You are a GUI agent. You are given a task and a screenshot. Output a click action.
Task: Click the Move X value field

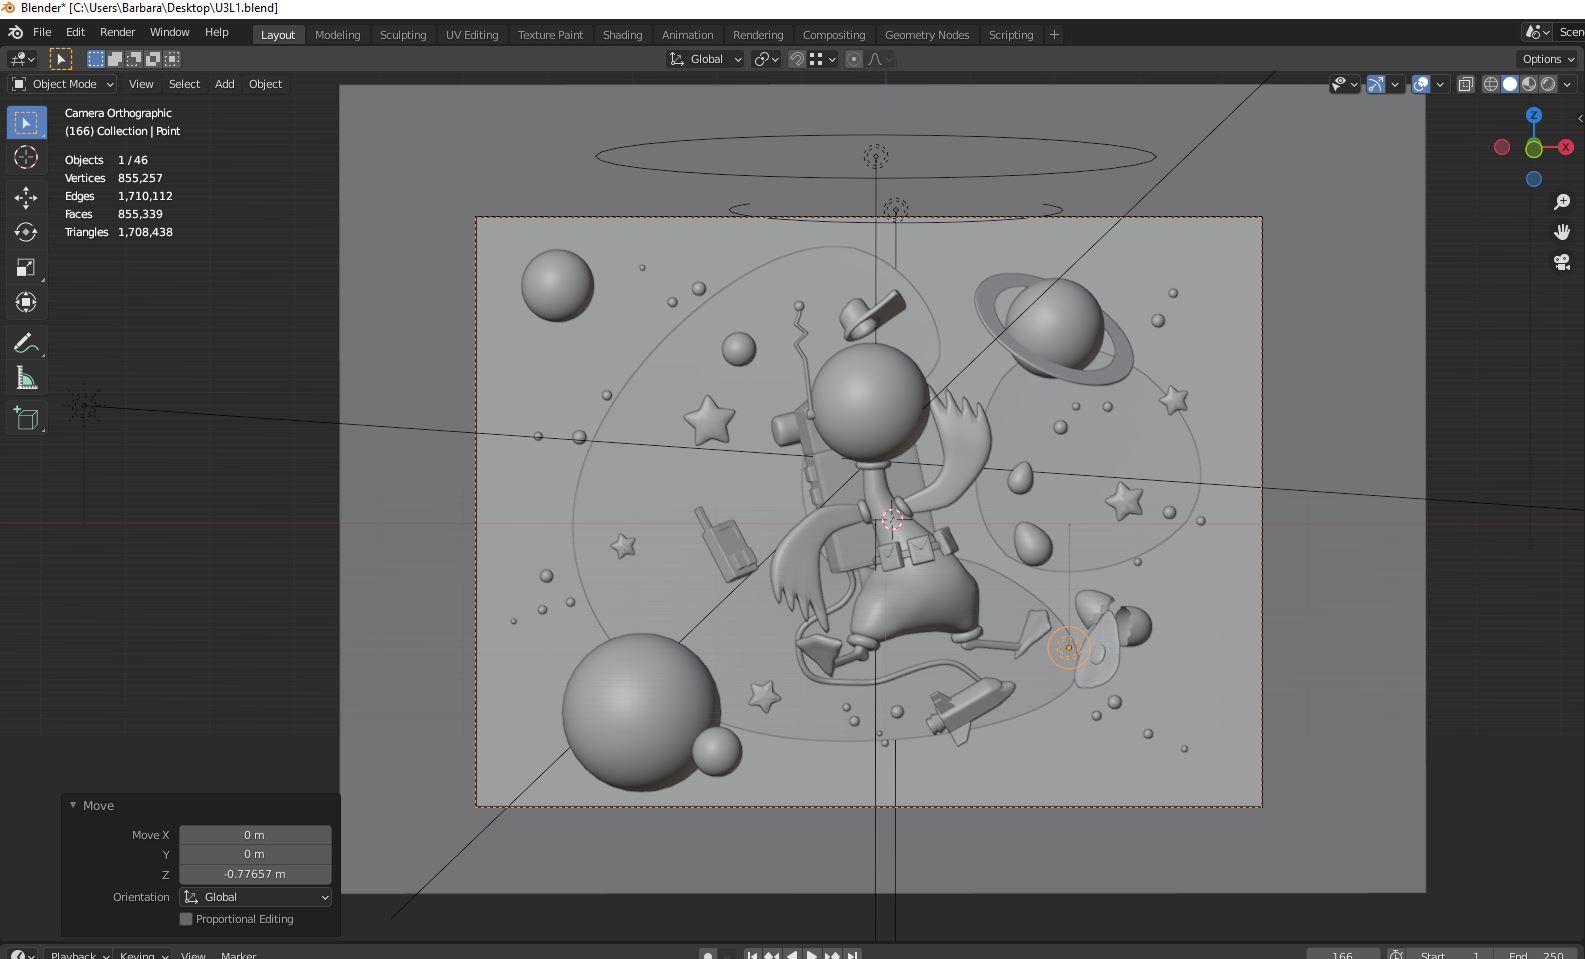[255, 835]
